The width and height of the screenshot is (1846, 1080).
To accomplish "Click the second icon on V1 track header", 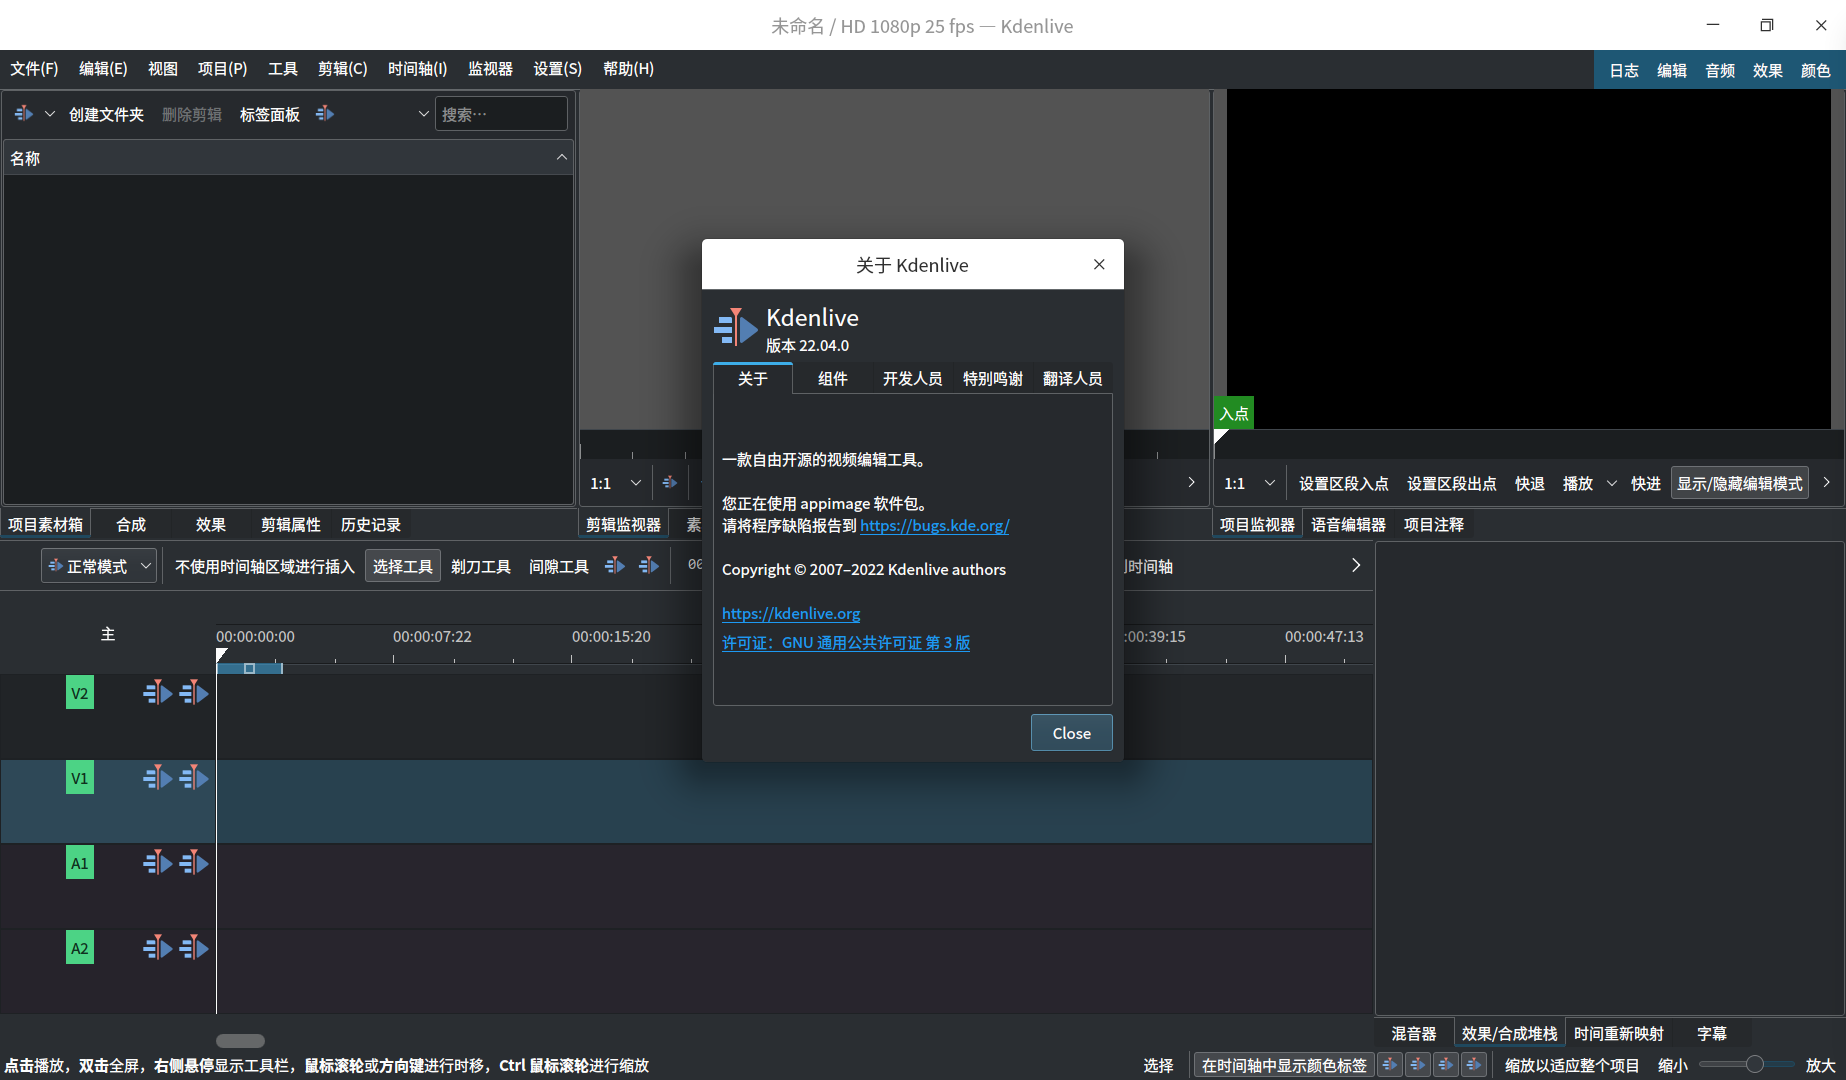I will pyautogui.click(x=194, y=778).
